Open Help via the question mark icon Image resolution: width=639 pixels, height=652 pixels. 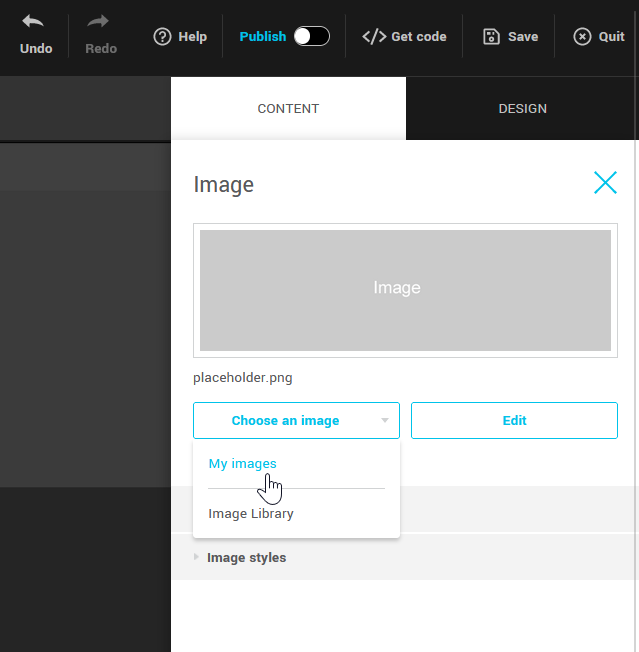[x=162, y=37]
